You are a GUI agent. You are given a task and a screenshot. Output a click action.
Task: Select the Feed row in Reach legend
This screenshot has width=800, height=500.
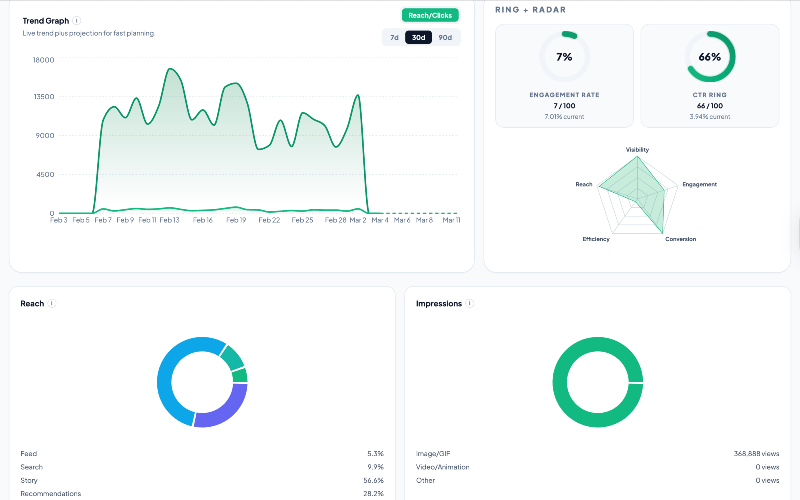(x=202, y=454)
